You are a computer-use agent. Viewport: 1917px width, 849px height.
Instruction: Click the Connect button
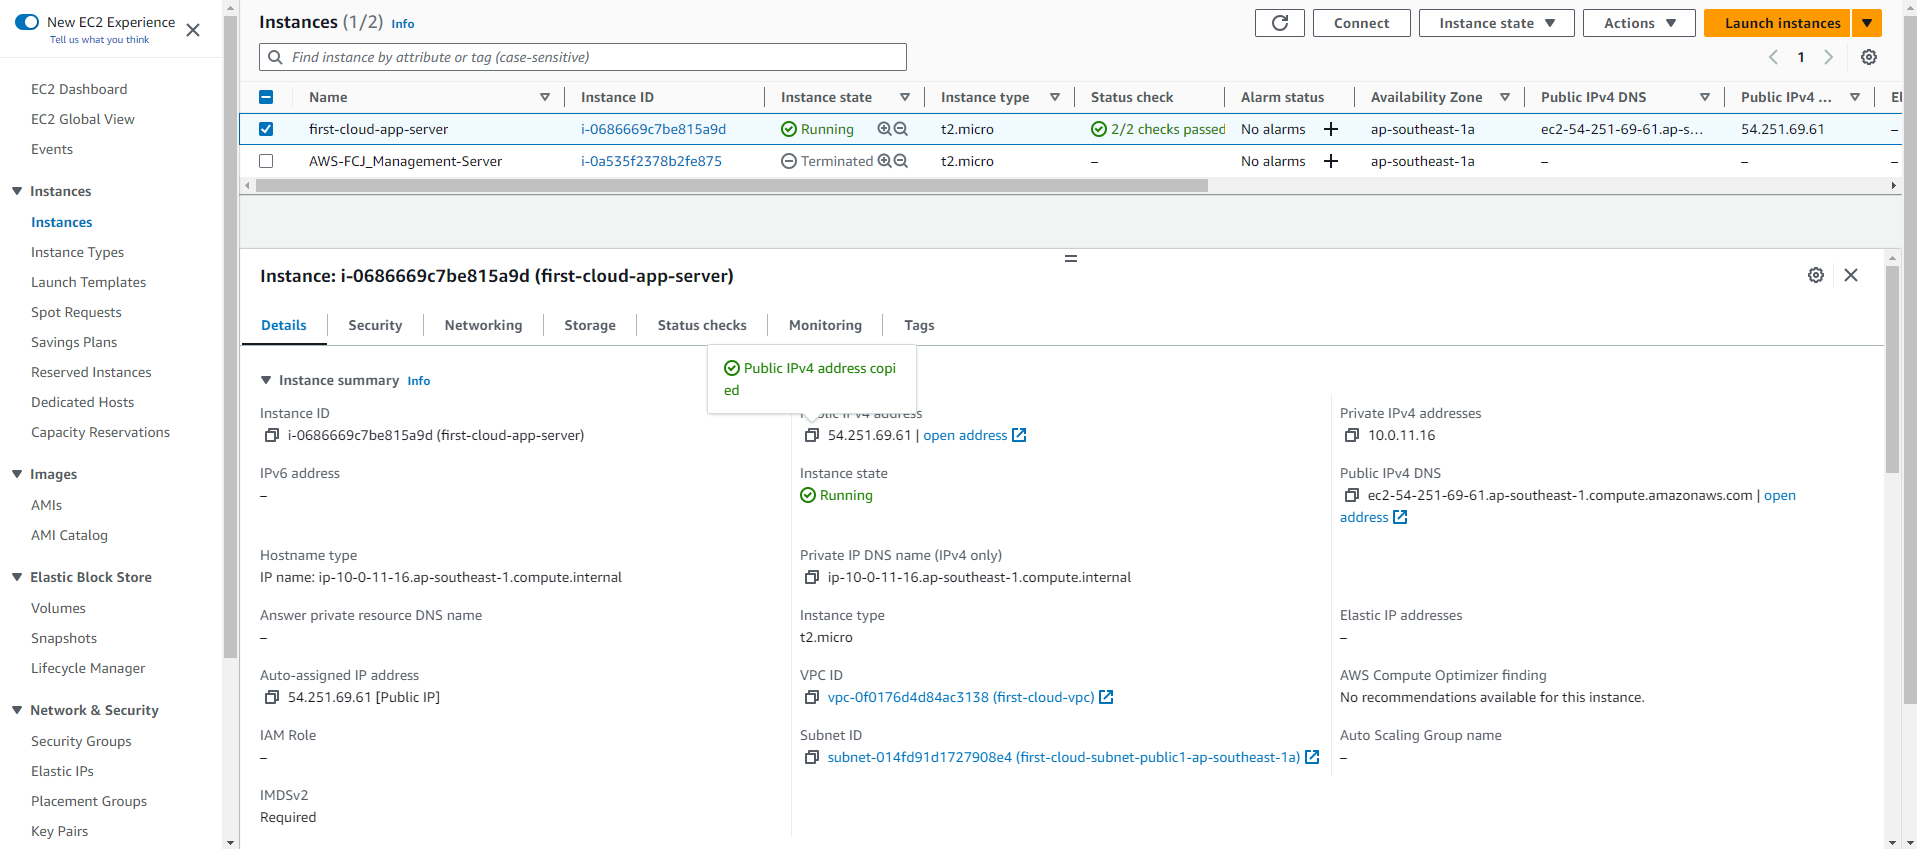point(1361,23)
